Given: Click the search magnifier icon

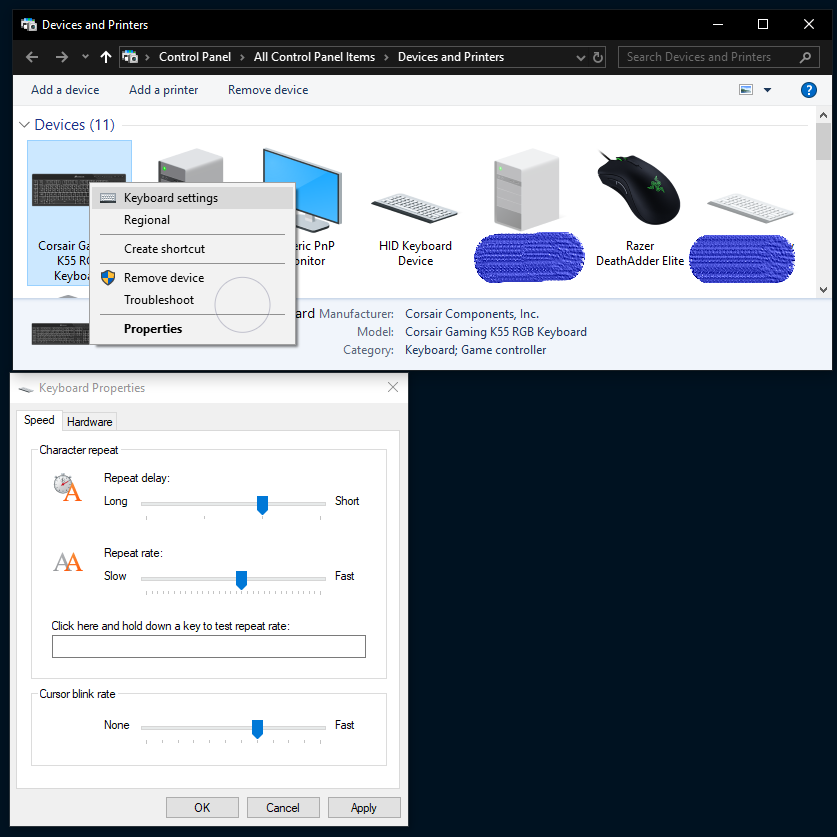Looking at the screenshot, I should click(806, 57).
